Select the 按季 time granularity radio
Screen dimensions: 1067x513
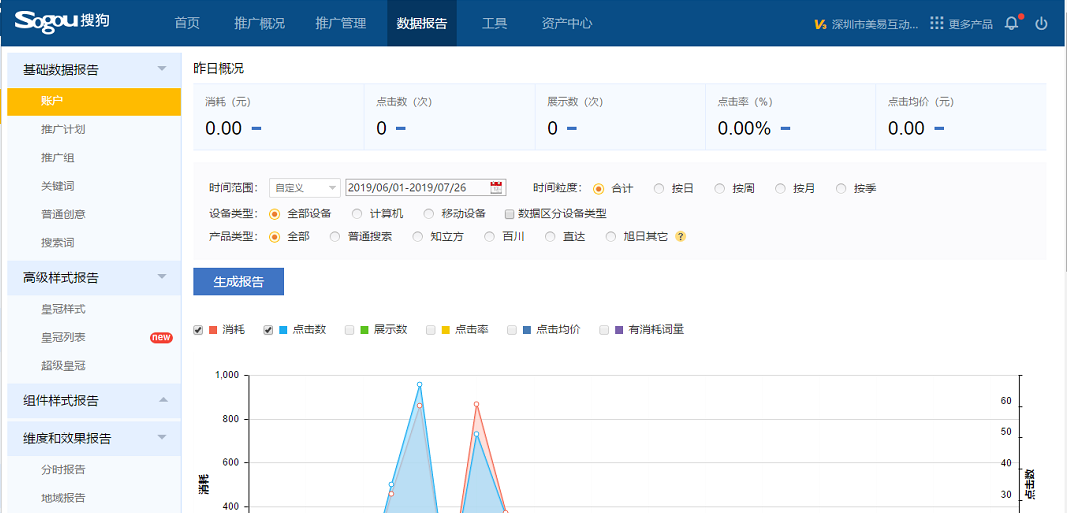point(841,188)
